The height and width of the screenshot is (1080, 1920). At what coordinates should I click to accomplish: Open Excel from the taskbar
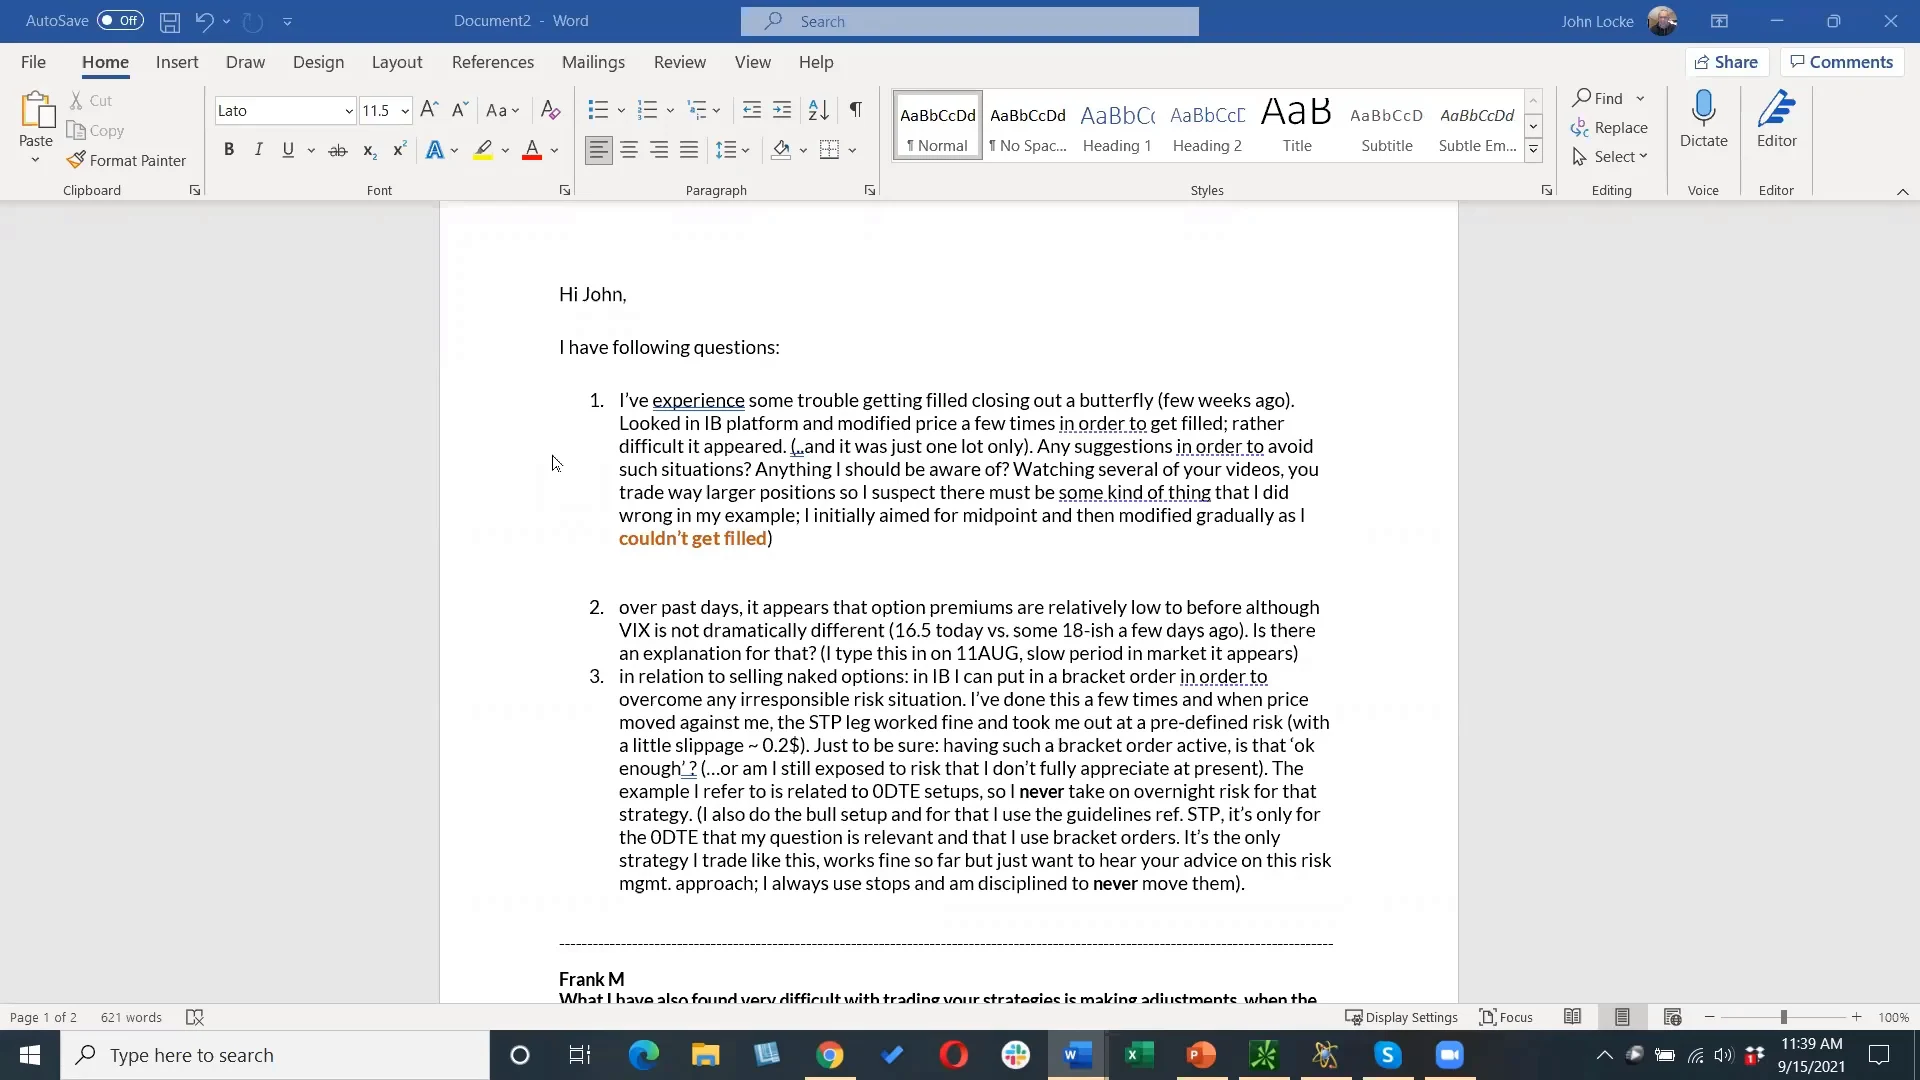coord(1139,1055)
